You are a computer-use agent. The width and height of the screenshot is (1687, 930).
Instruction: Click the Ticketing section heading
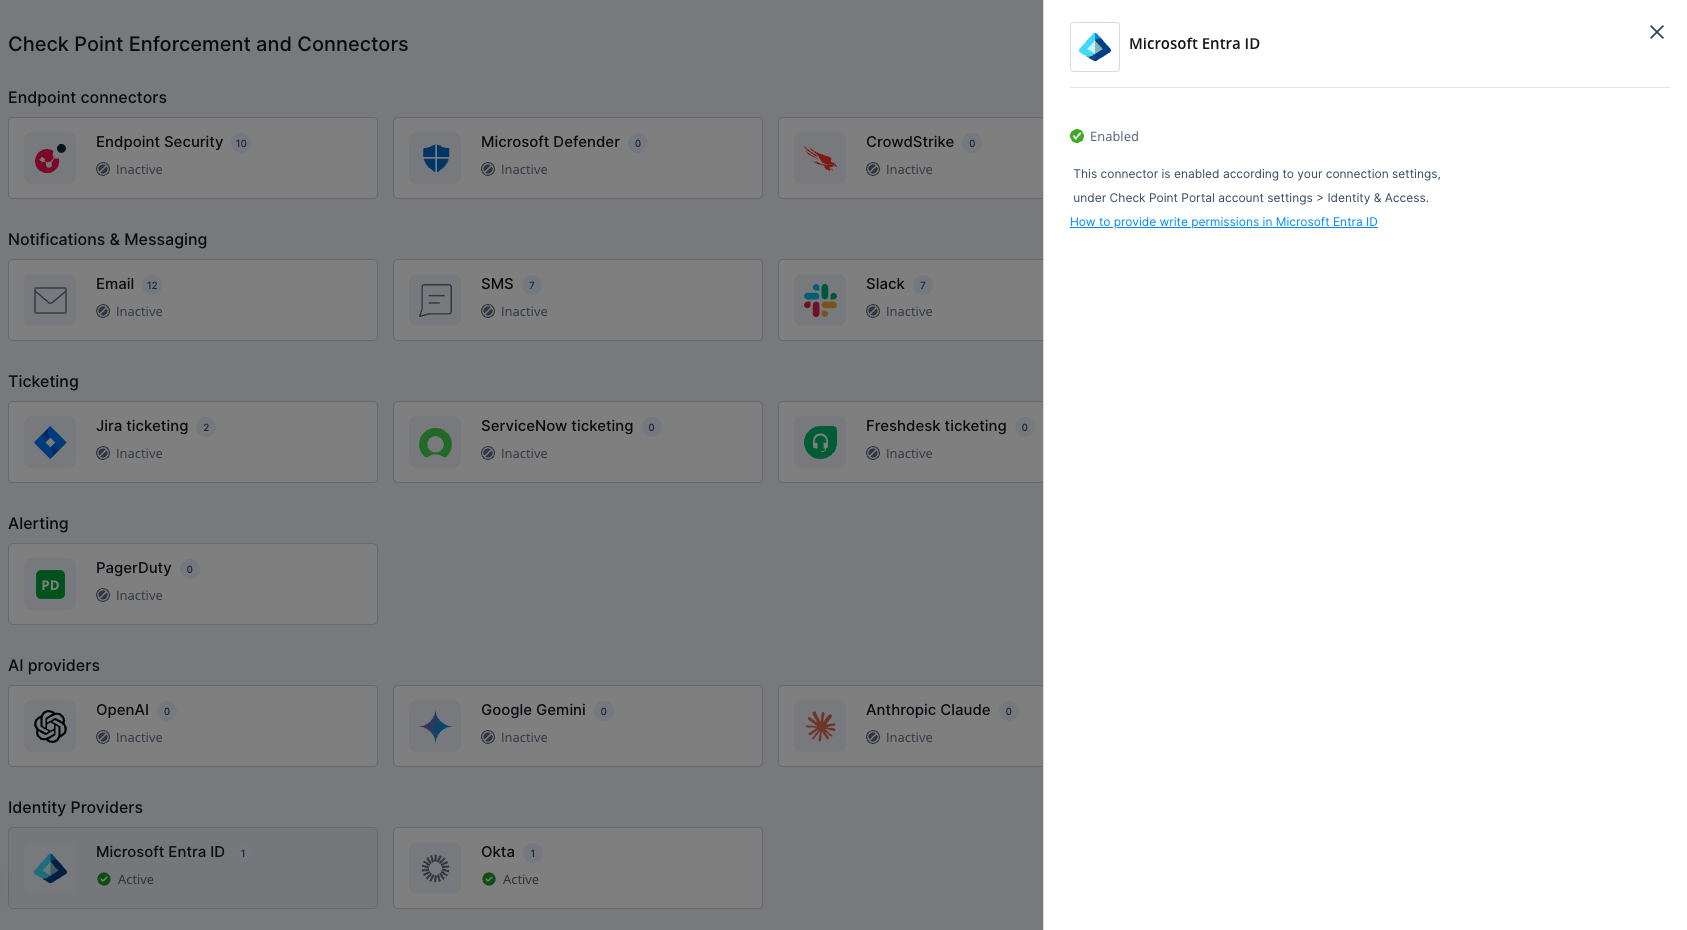(43, 381)
